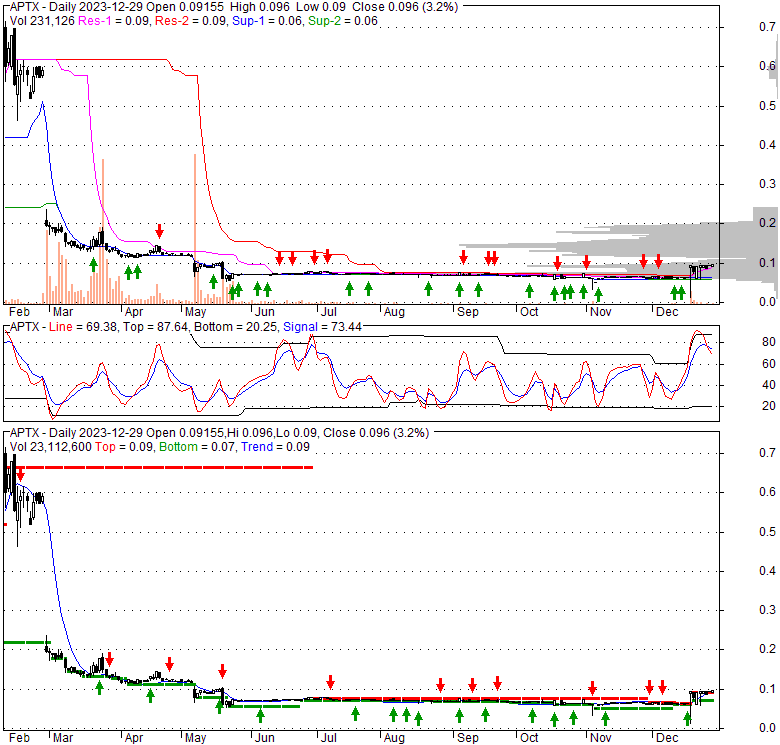Click the 40 level on oscillator axis
The height and width of the screenshot is (745, 780).
point(769,384)
